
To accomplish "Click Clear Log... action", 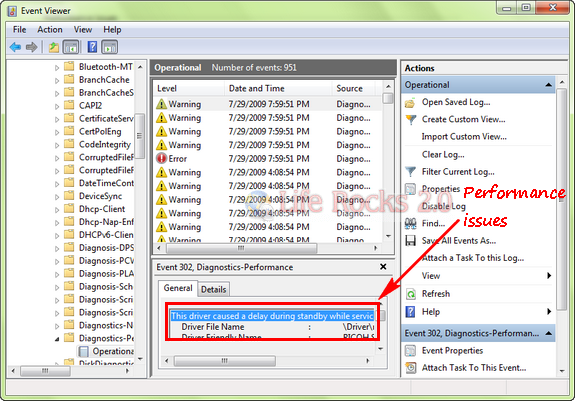I will pos(443,155).
